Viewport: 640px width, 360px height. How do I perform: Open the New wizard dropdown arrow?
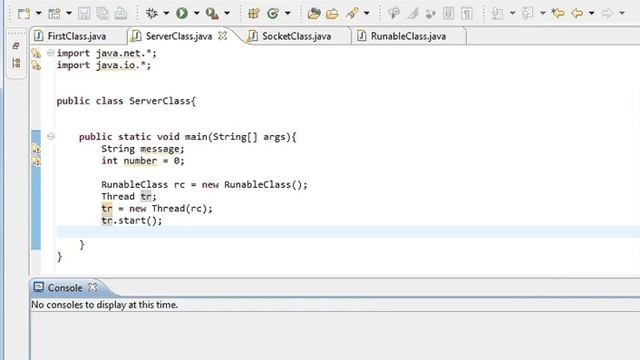(x=38, y=13)
